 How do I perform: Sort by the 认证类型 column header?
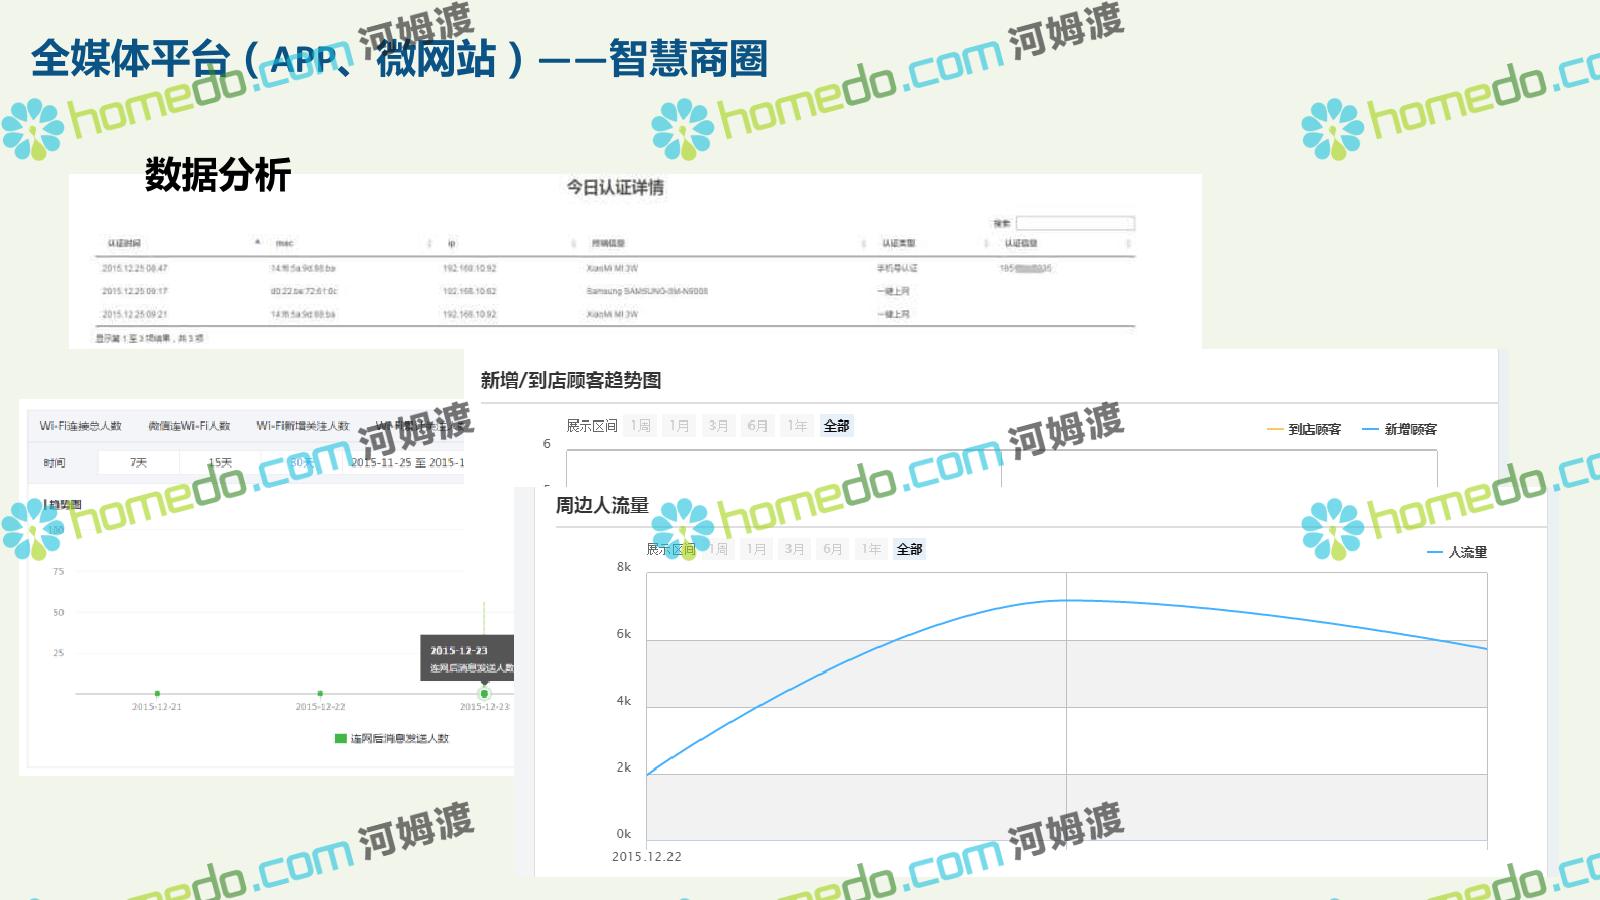tap(898, 243)
